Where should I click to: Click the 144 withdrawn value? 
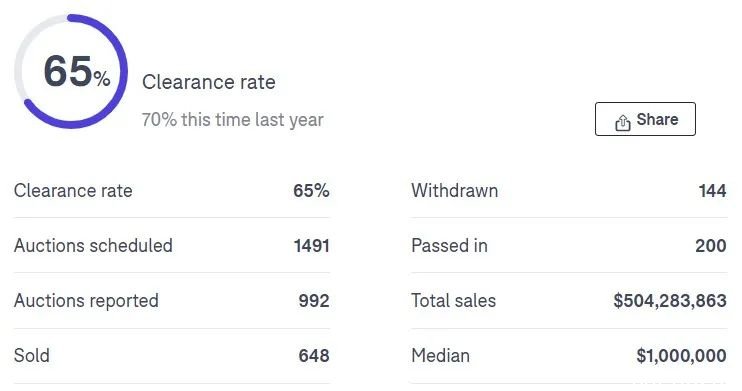[712, 191]
